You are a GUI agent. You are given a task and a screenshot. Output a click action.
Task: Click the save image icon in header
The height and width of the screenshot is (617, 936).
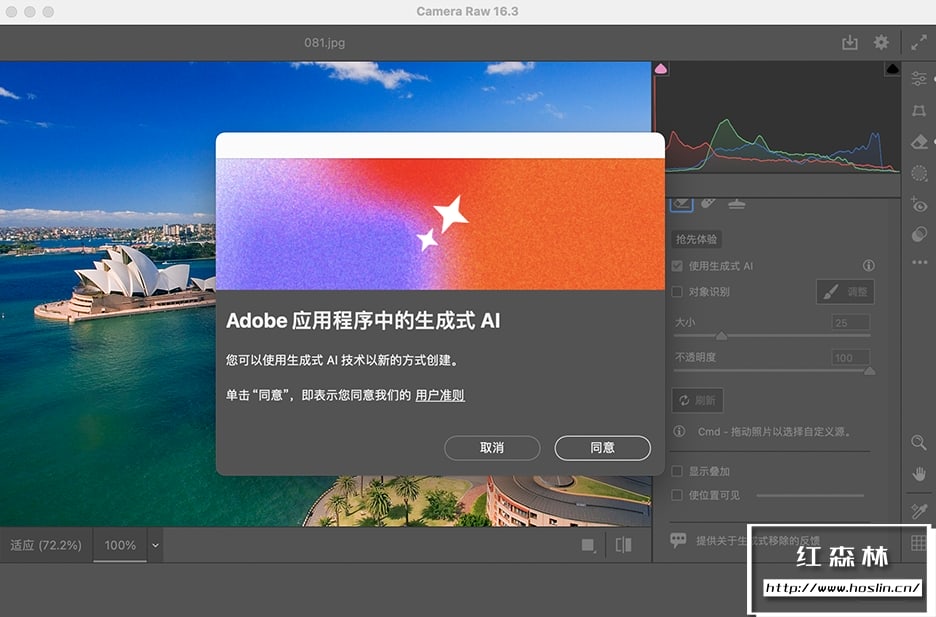(x=849, y=42)
